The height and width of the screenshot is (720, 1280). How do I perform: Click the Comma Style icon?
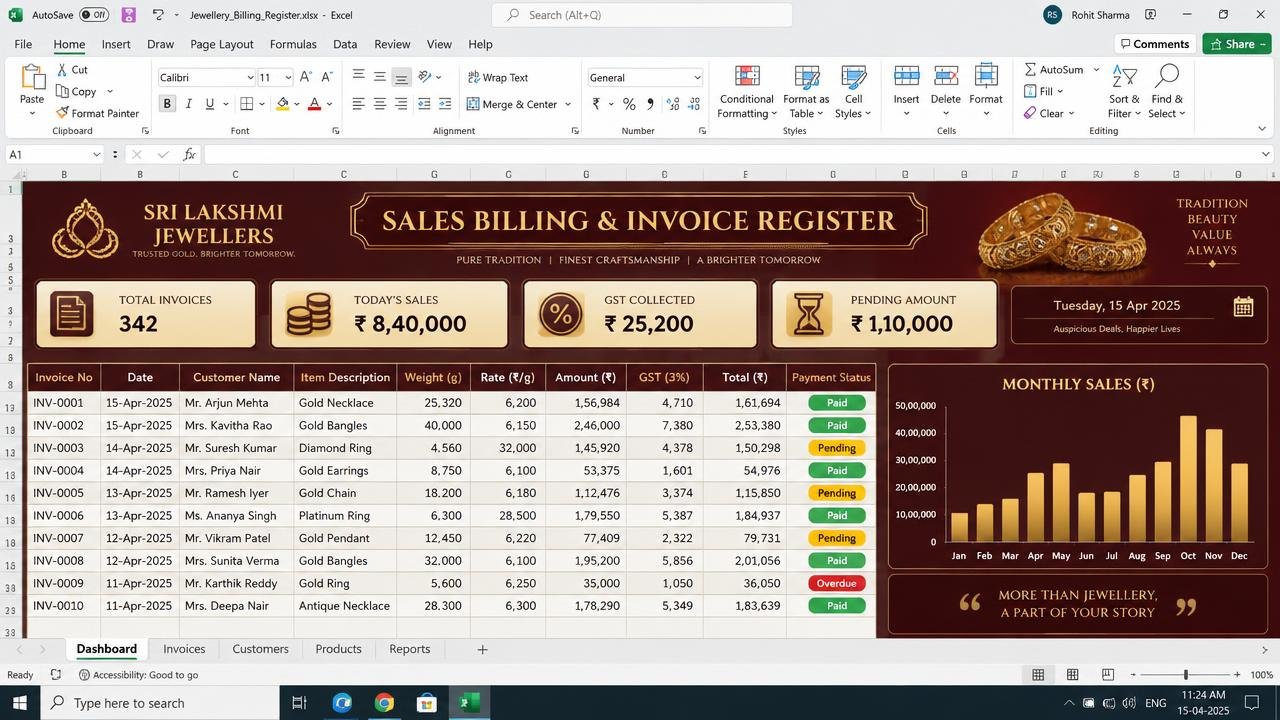tap(650, 104)
